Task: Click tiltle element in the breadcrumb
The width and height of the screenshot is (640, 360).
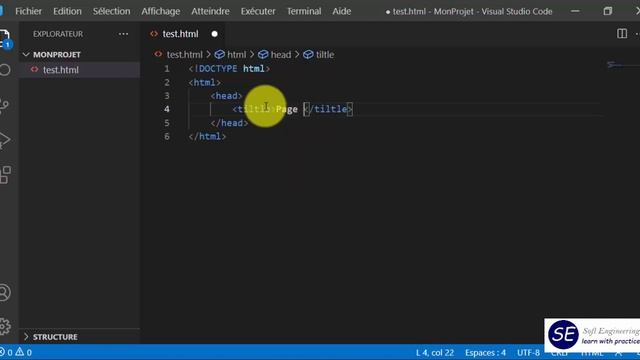Action: [325, 54]
